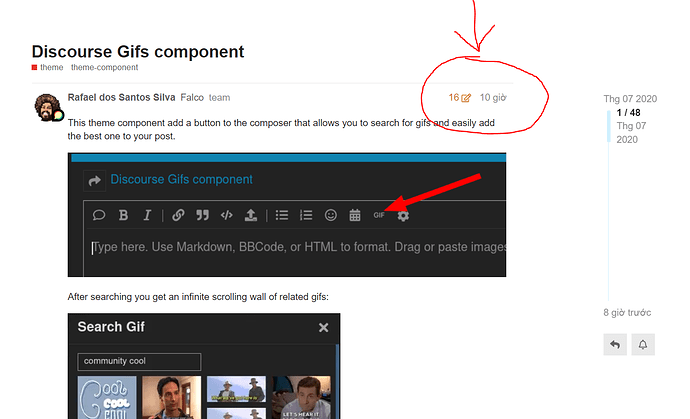This screenshot has height=419, width=690.
Task: Click the bulleted list icon in composer
Action: [x=282, y=215]
